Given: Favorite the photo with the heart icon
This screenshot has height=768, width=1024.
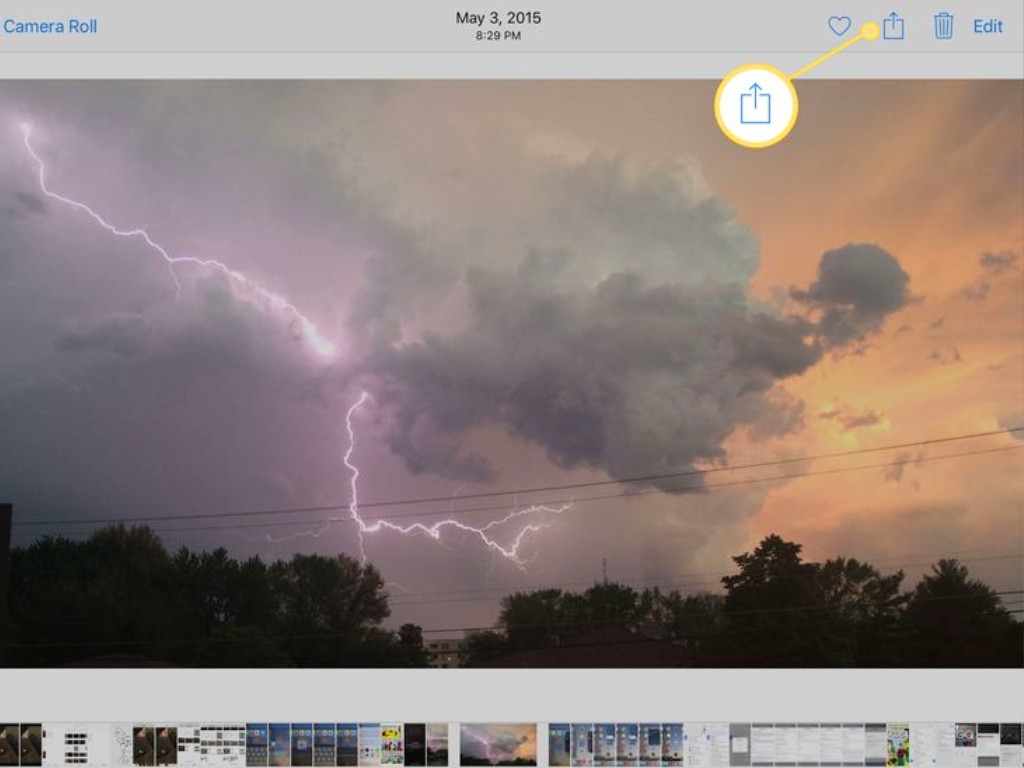Looking at the screenshot, I should point(839,26).
